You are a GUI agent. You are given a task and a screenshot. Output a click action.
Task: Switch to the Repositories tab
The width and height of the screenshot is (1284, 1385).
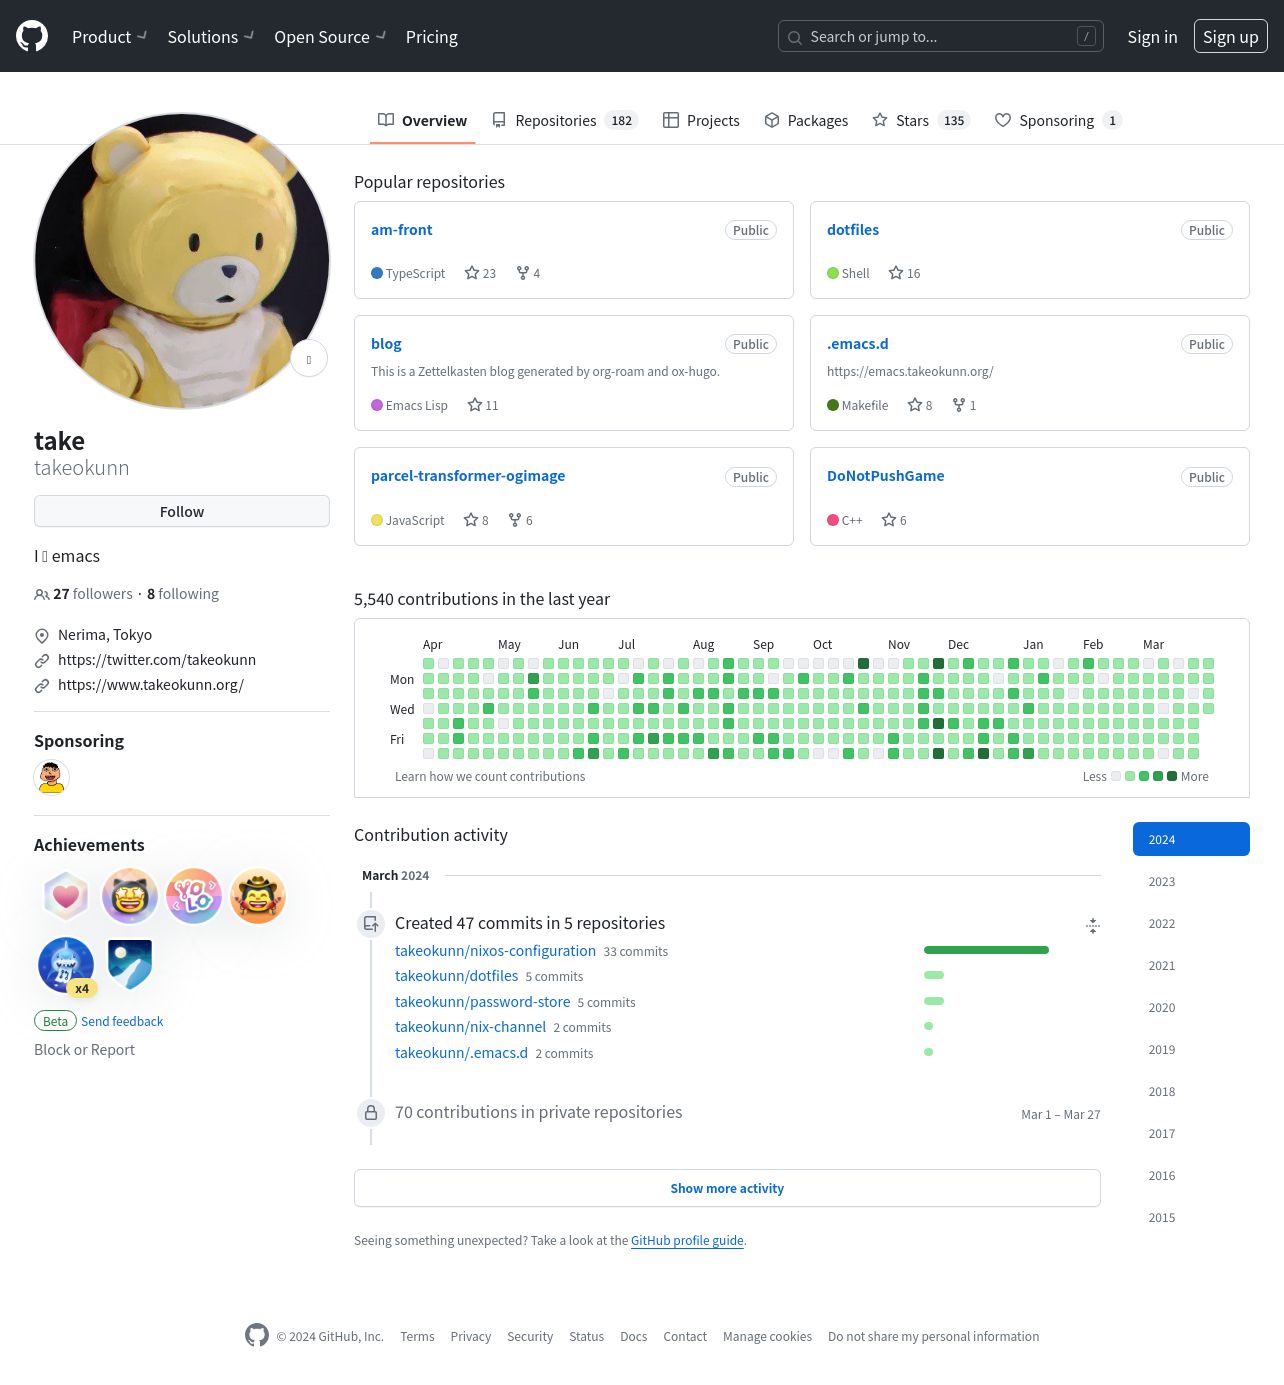click(x=565, y=120)
